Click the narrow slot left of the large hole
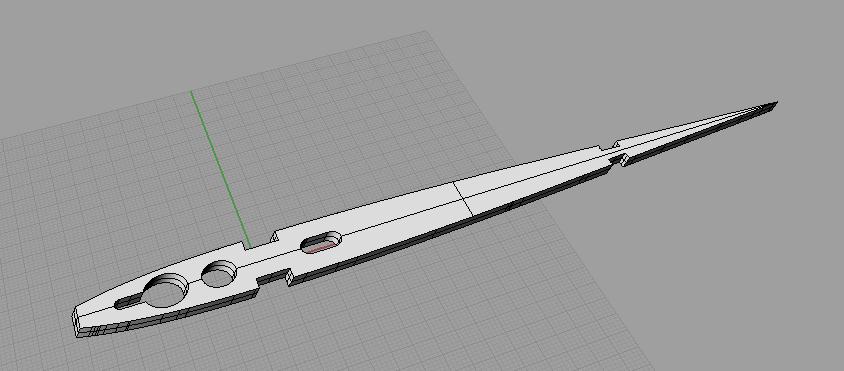Image resolution: width=844 pixels, height=371 pixels. [x=128, y=302]
